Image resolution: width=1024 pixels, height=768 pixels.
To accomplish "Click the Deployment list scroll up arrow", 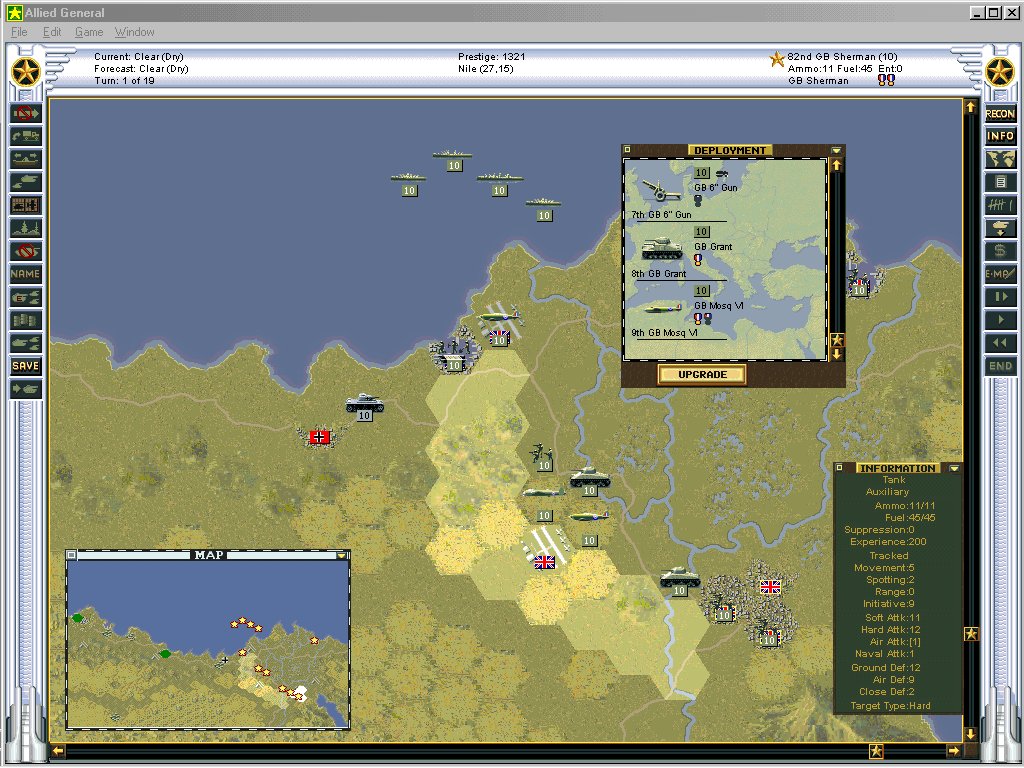I will pyautogui.click(x=837, y=165).
